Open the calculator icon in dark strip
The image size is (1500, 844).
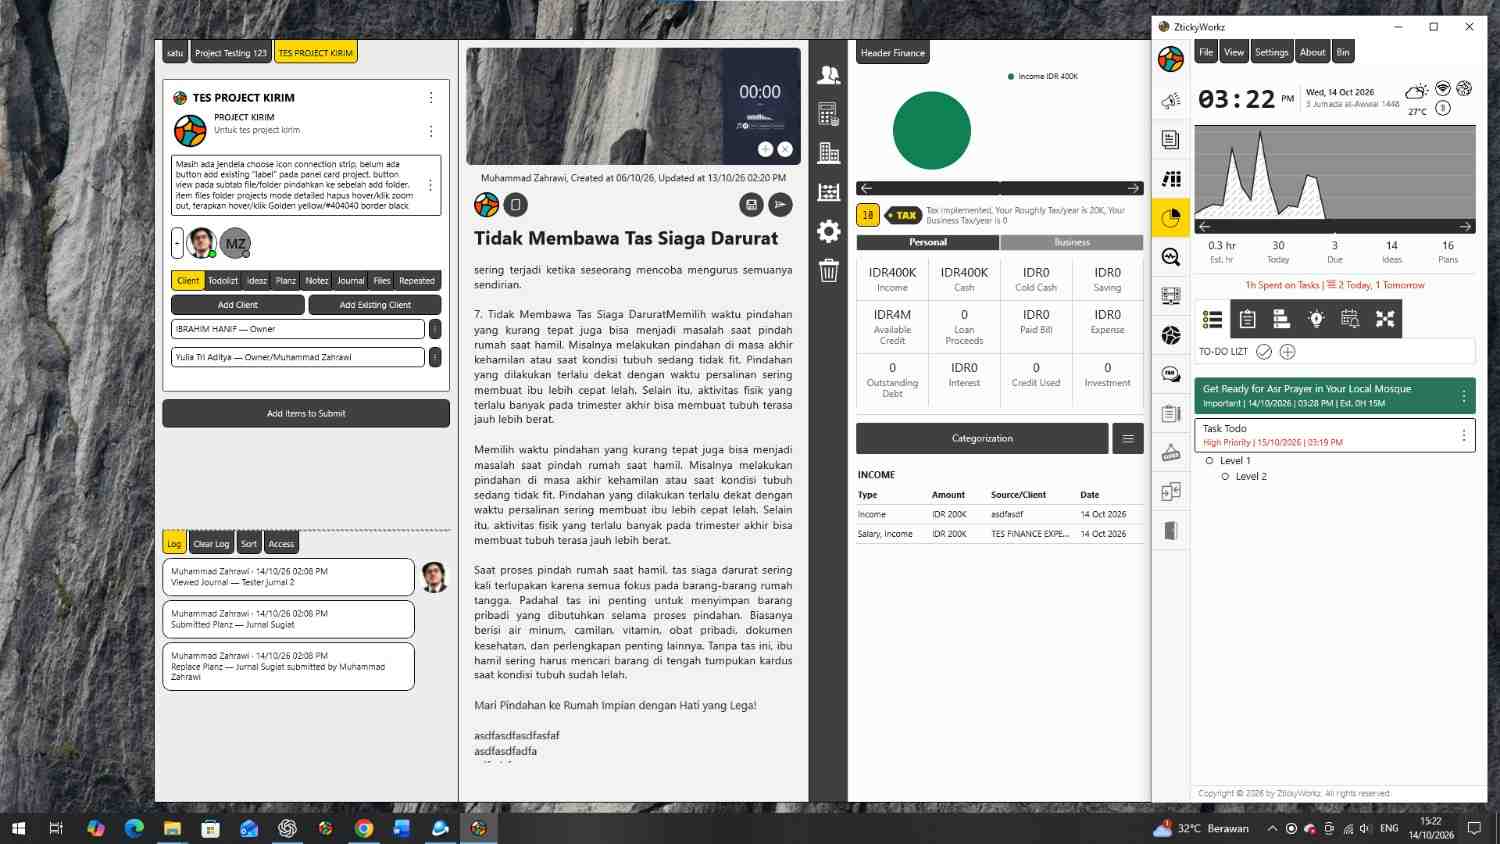coord(828,114)
